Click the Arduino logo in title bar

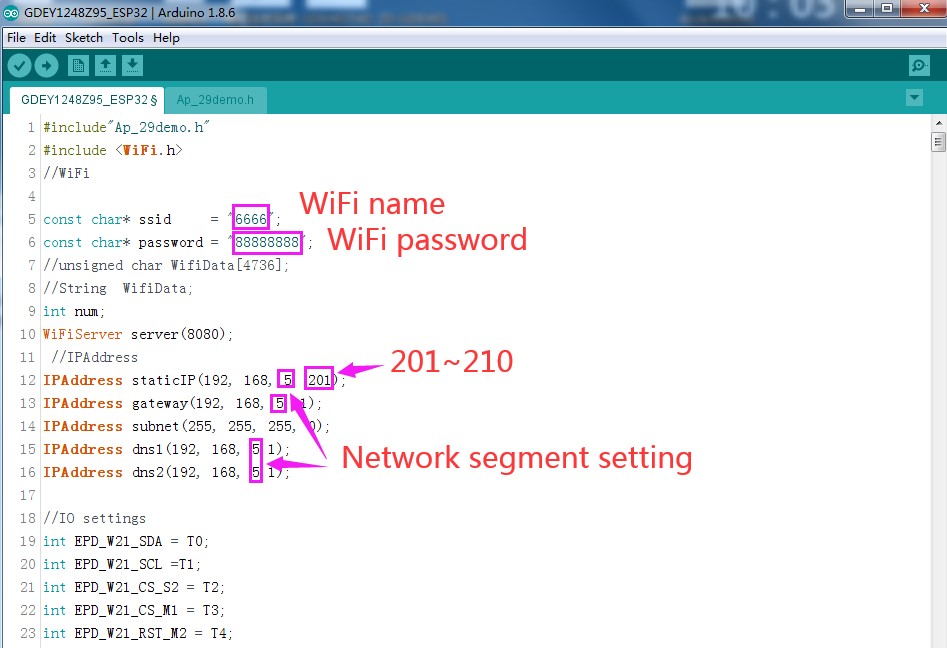click(x=11, y=12)
